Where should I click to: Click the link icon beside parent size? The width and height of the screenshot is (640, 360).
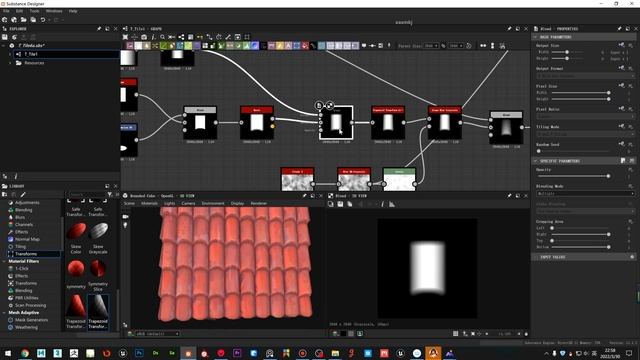[x=443, y=46]
